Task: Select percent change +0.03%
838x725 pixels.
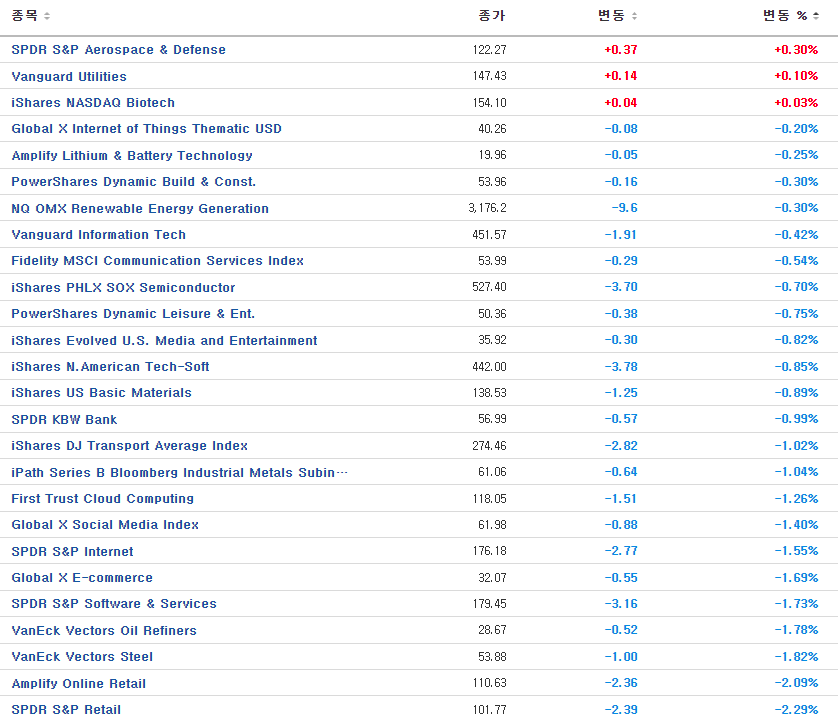Action: 796,103
